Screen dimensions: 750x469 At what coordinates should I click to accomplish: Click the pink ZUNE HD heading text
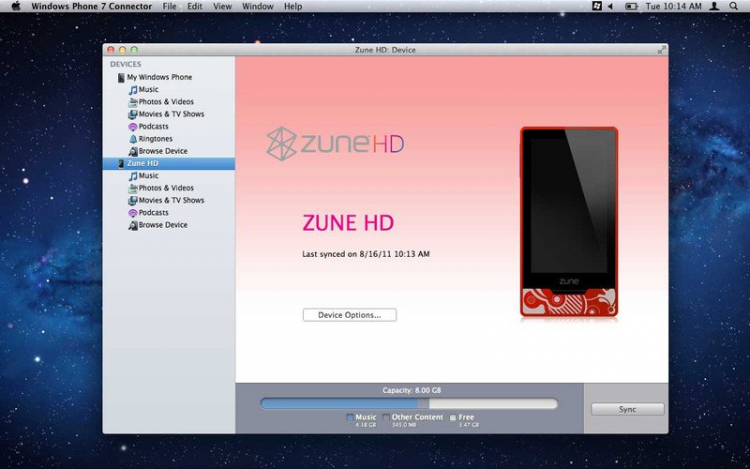[x=348, y=223]
